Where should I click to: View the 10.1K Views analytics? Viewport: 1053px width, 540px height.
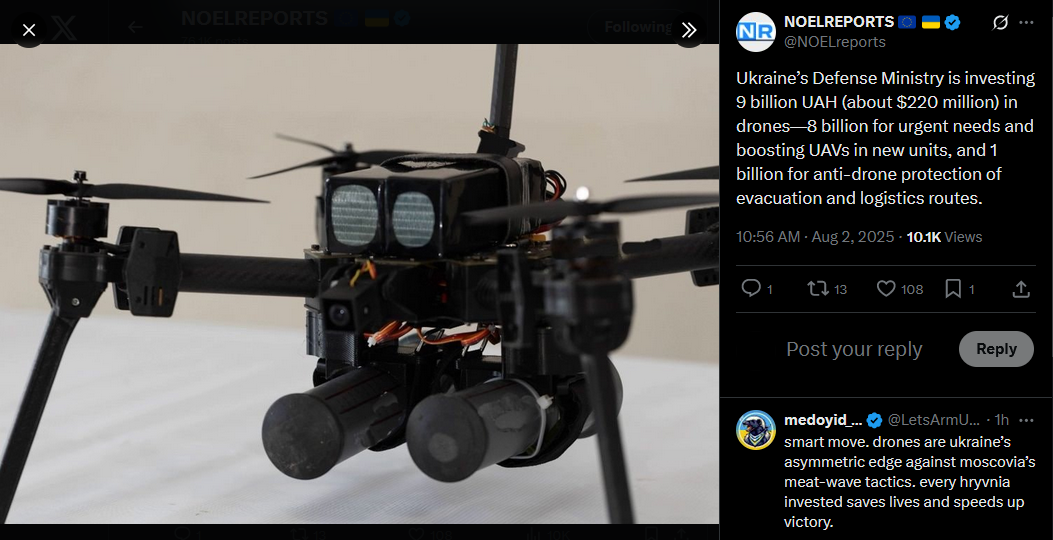(x=944, y=236)
